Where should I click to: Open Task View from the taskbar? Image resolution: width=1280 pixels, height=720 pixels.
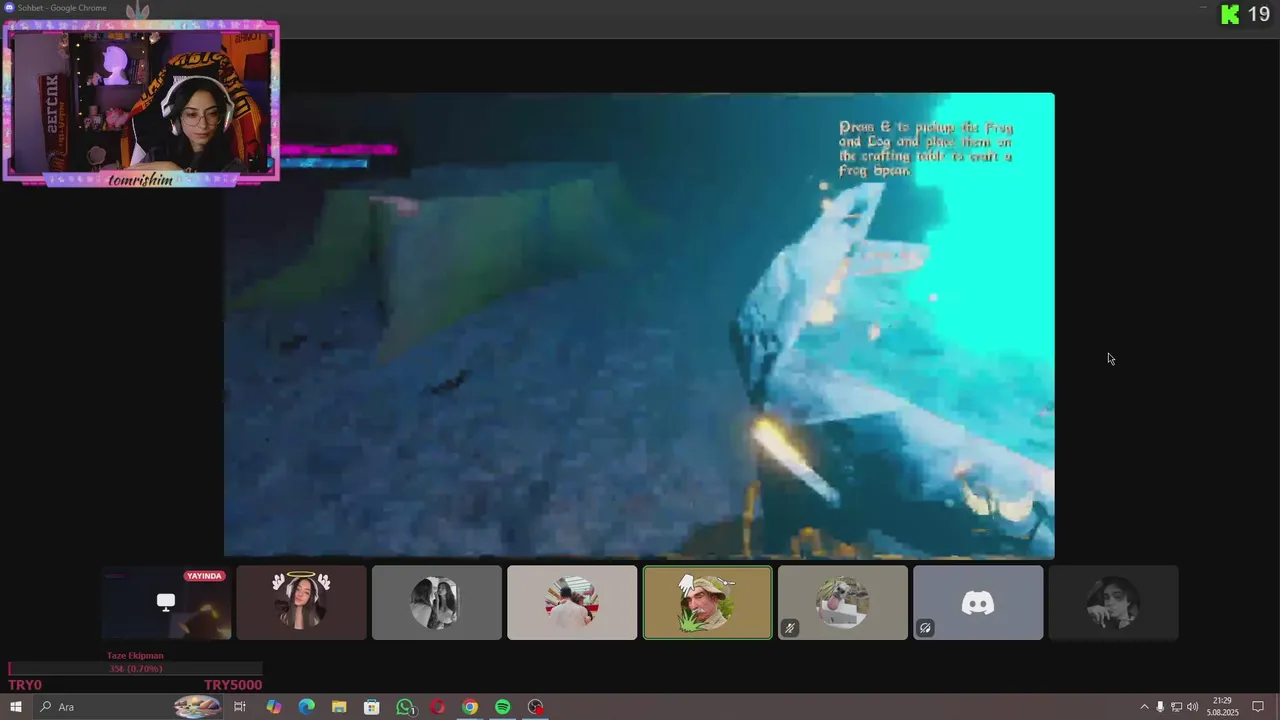click(x=240, y=707)
